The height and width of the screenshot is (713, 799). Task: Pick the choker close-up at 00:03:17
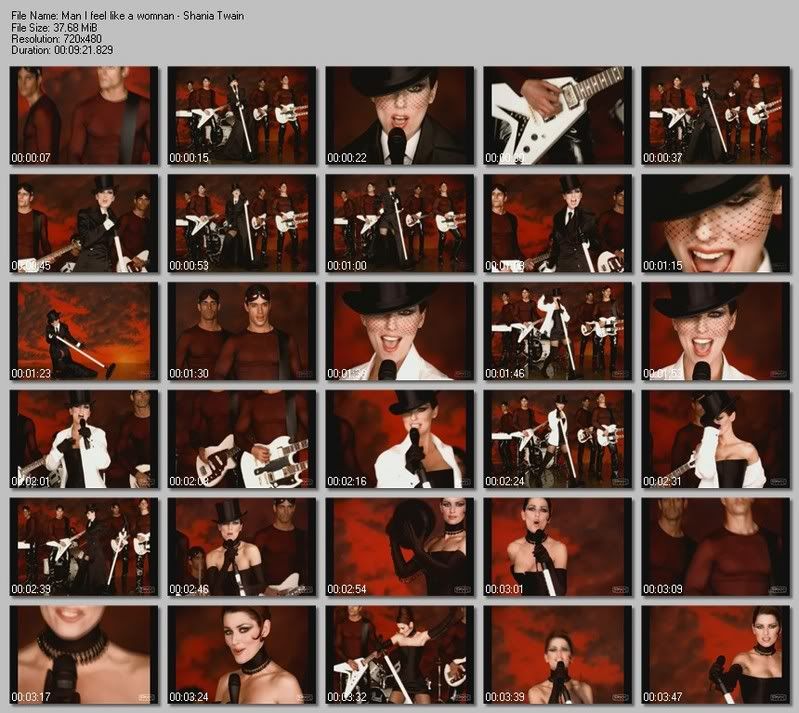click(84, 656)
